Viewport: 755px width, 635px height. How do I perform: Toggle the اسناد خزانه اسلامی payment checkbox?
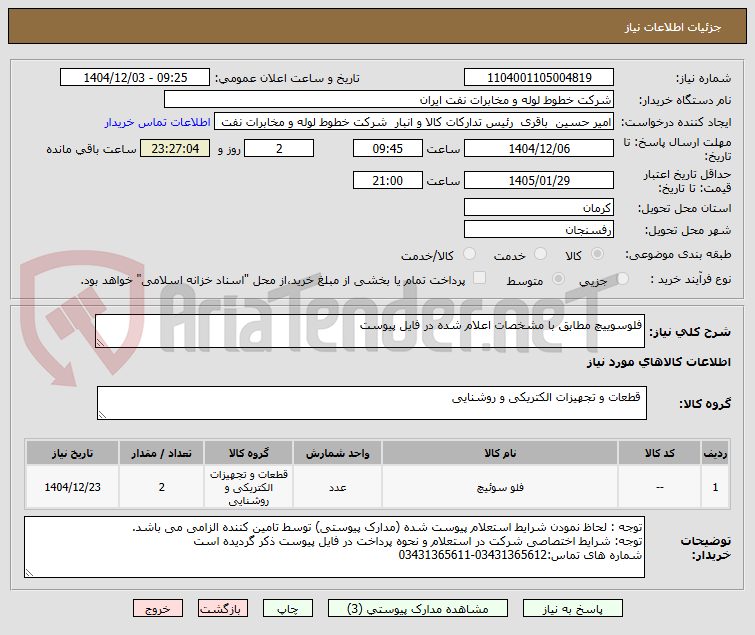click(x=479, y=278)
